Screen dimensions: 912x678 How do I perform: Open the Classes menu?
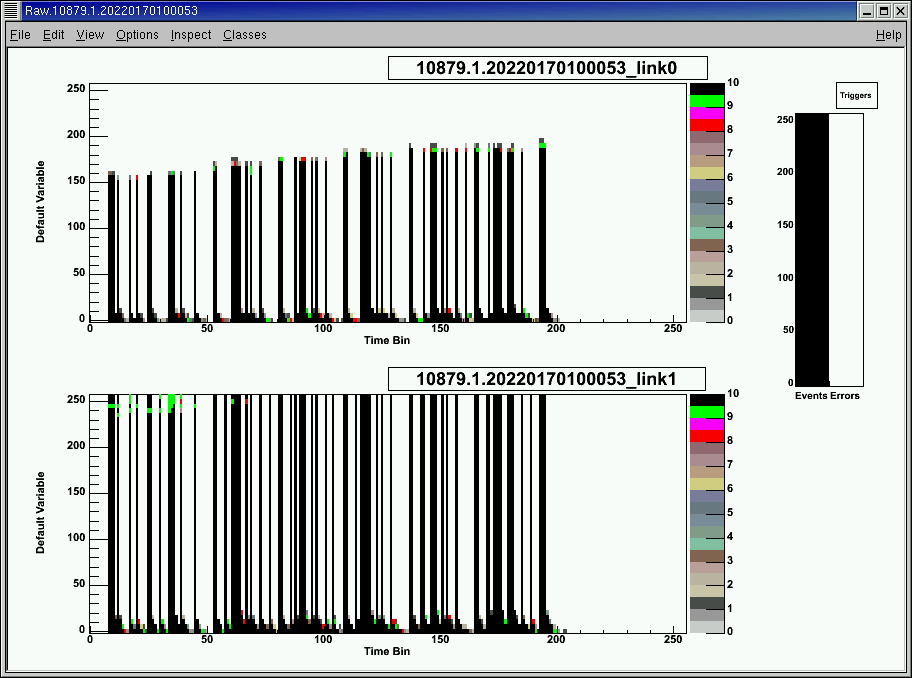click(x=243, y=34)
